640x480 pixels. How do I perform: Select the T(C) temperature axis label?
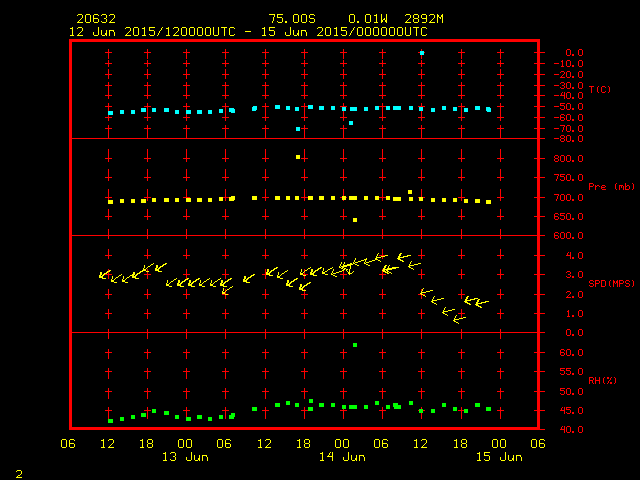coord(600,89)
